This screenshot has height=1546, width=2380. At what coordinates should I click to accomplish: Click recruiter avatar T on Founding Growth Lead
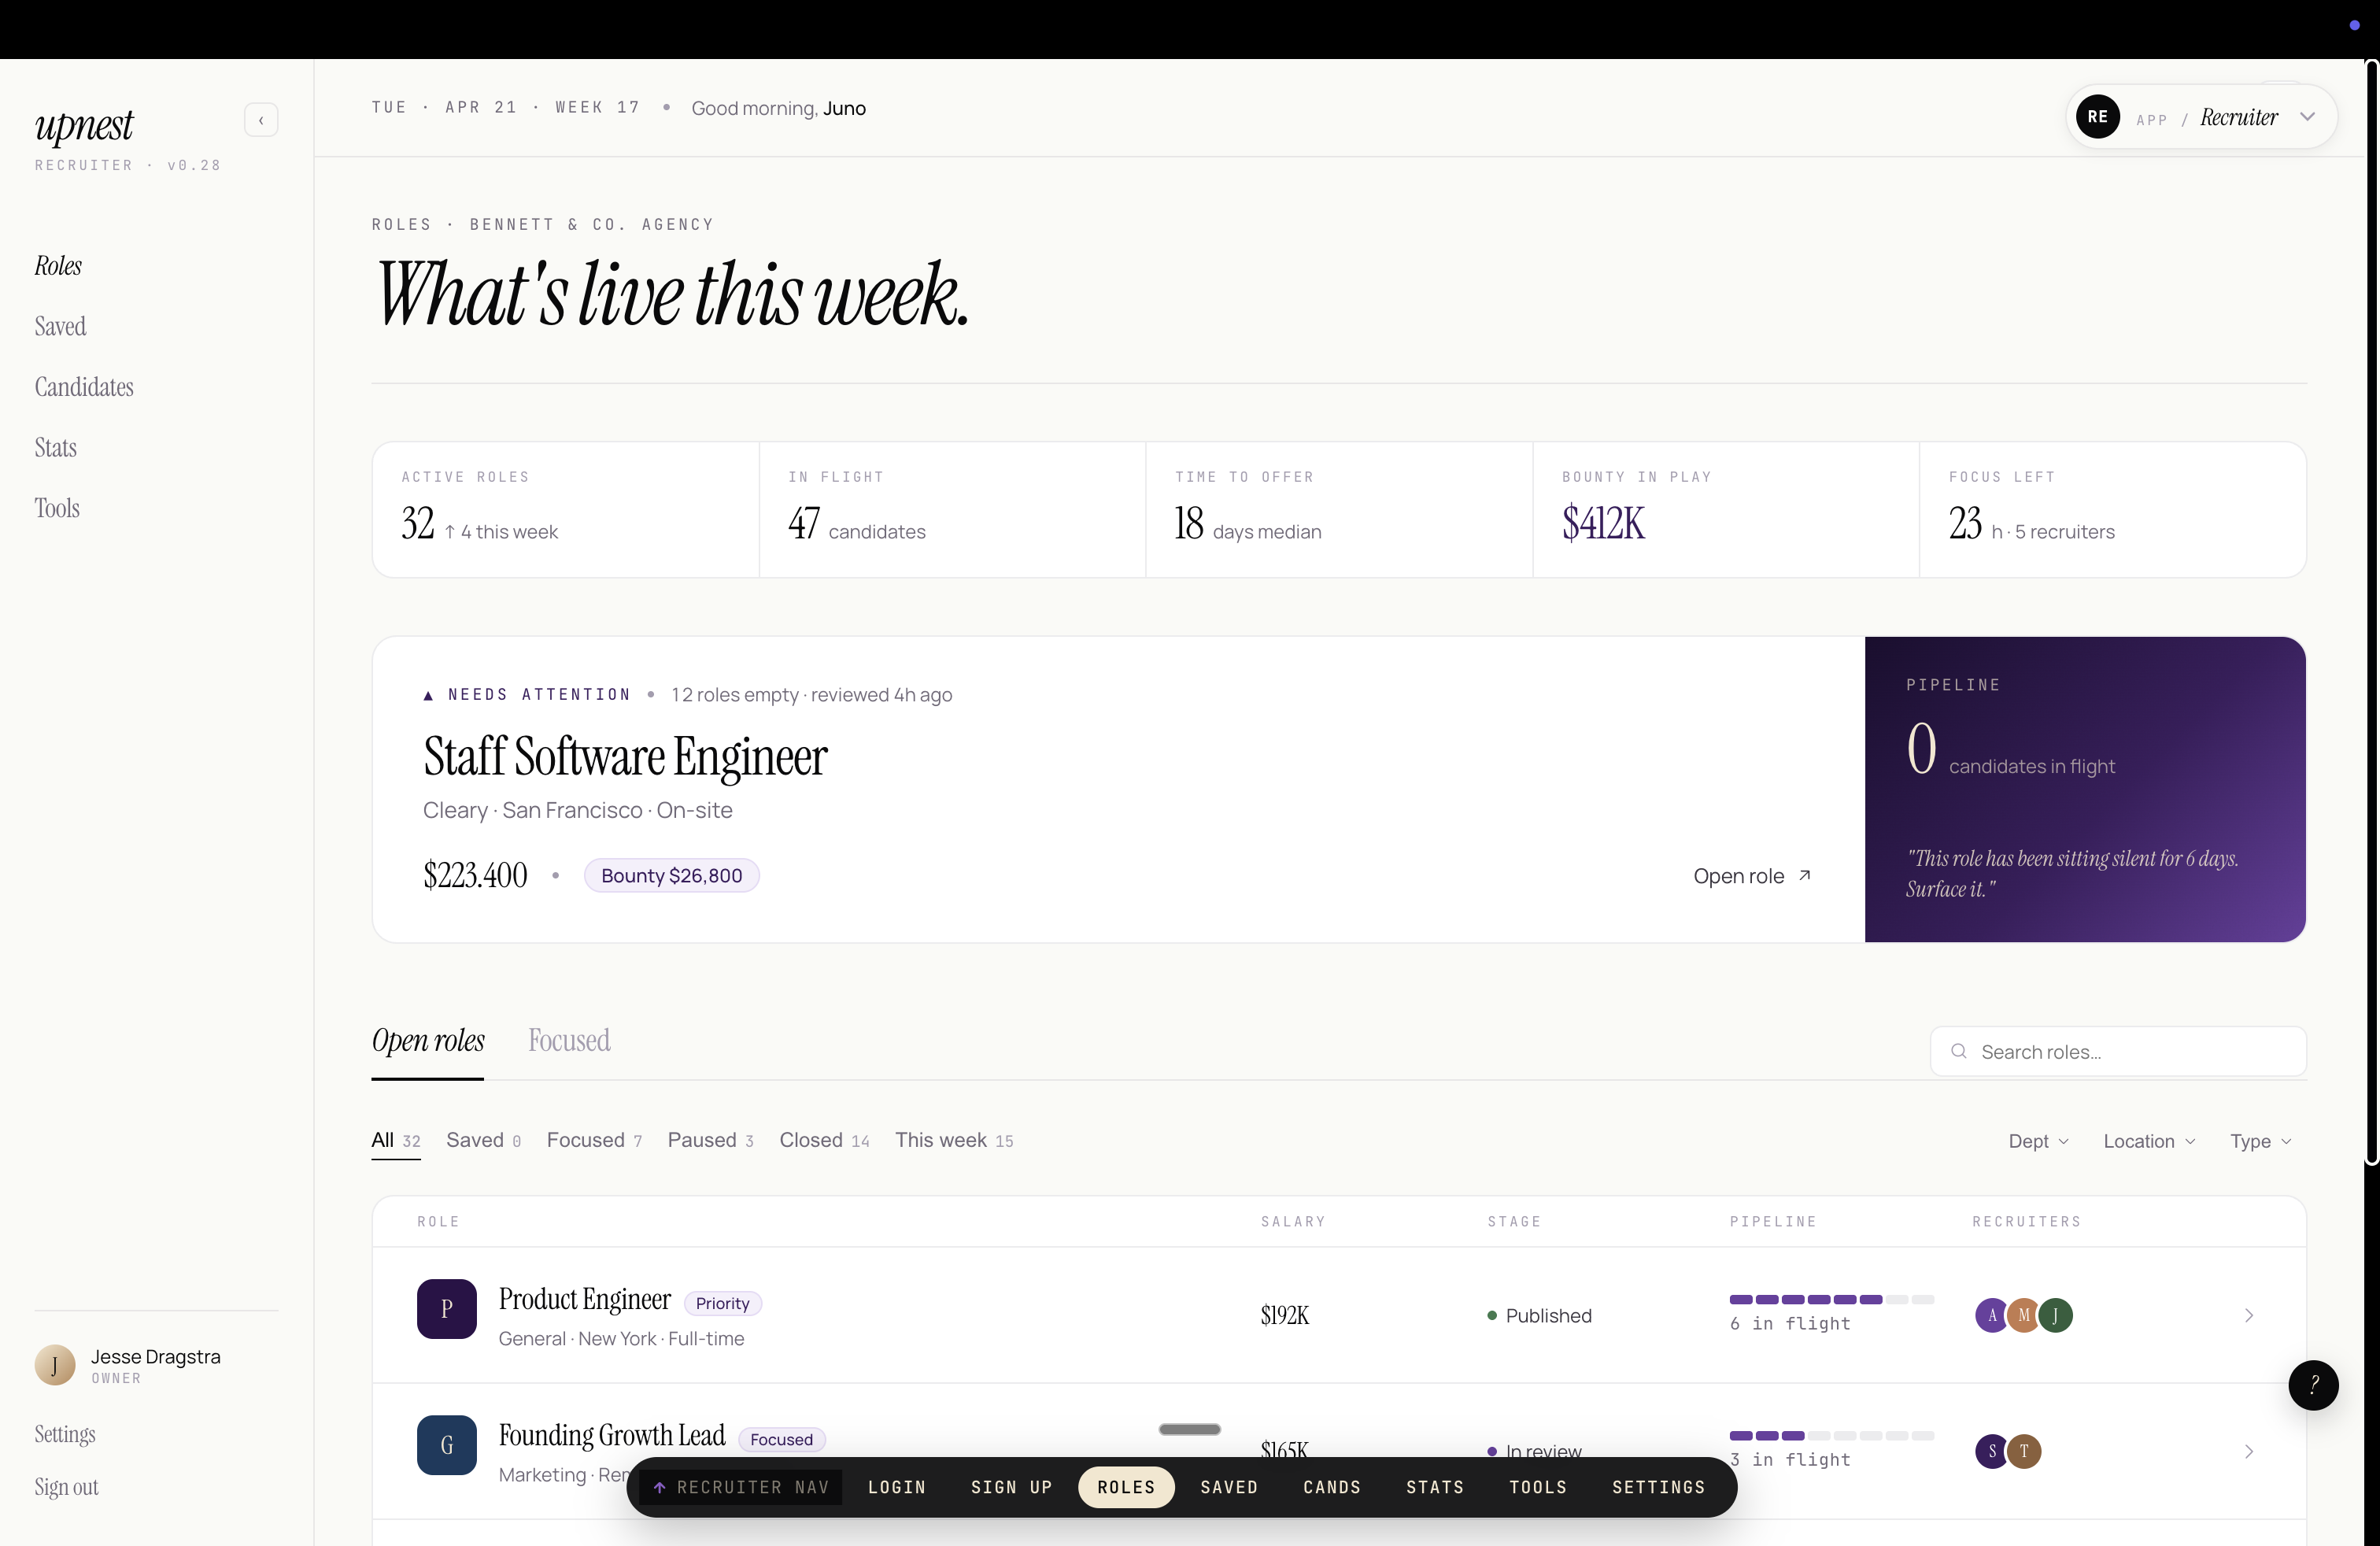[x=2024, y=1451]
